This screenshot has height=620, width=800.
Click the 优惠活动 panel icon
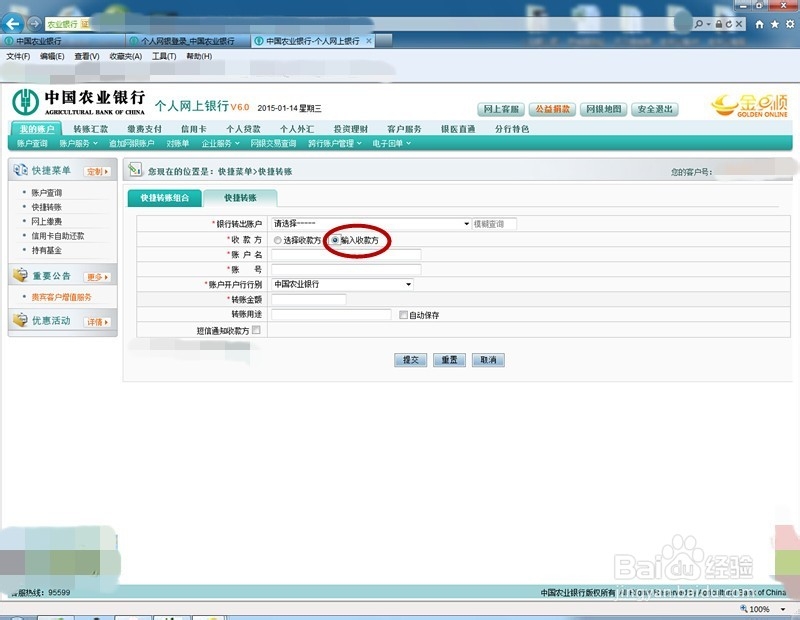[x=20, y=320]
